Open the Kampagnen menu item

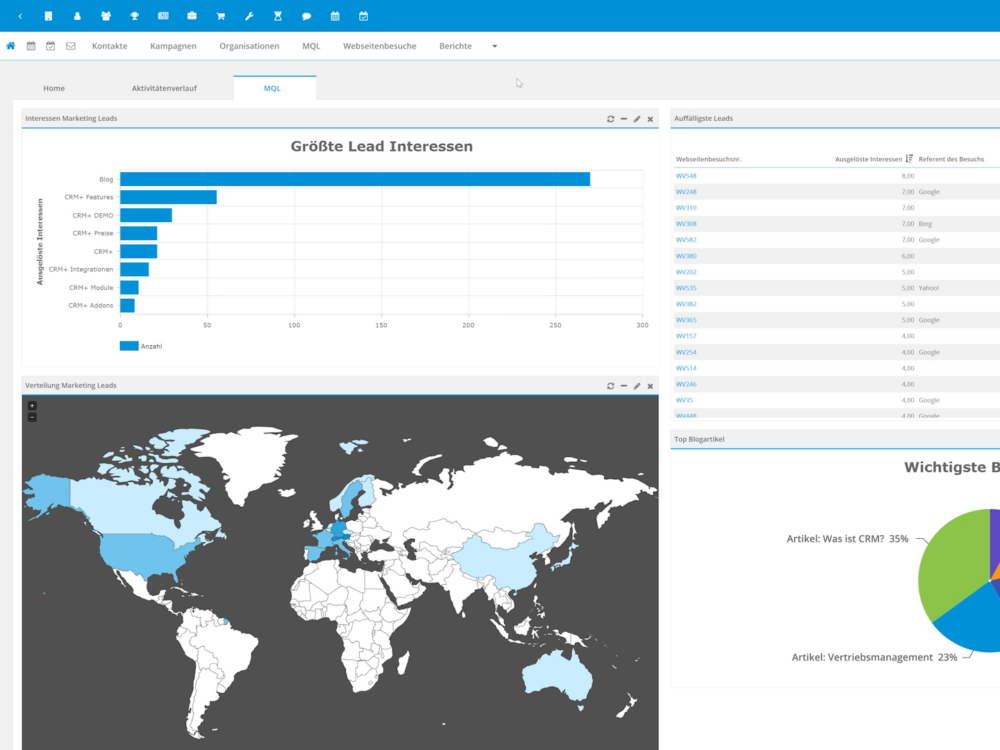173,46
